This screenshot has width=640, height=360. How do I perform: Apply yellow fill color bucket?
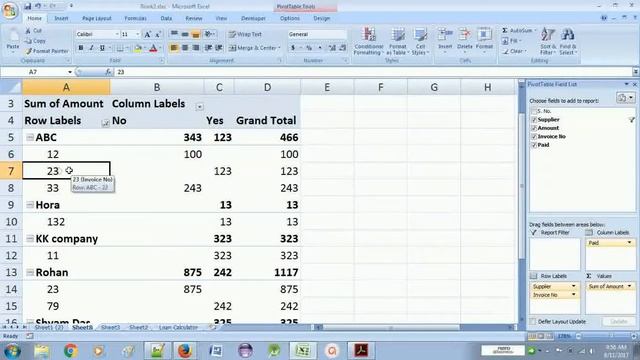(x=138, y=48)
